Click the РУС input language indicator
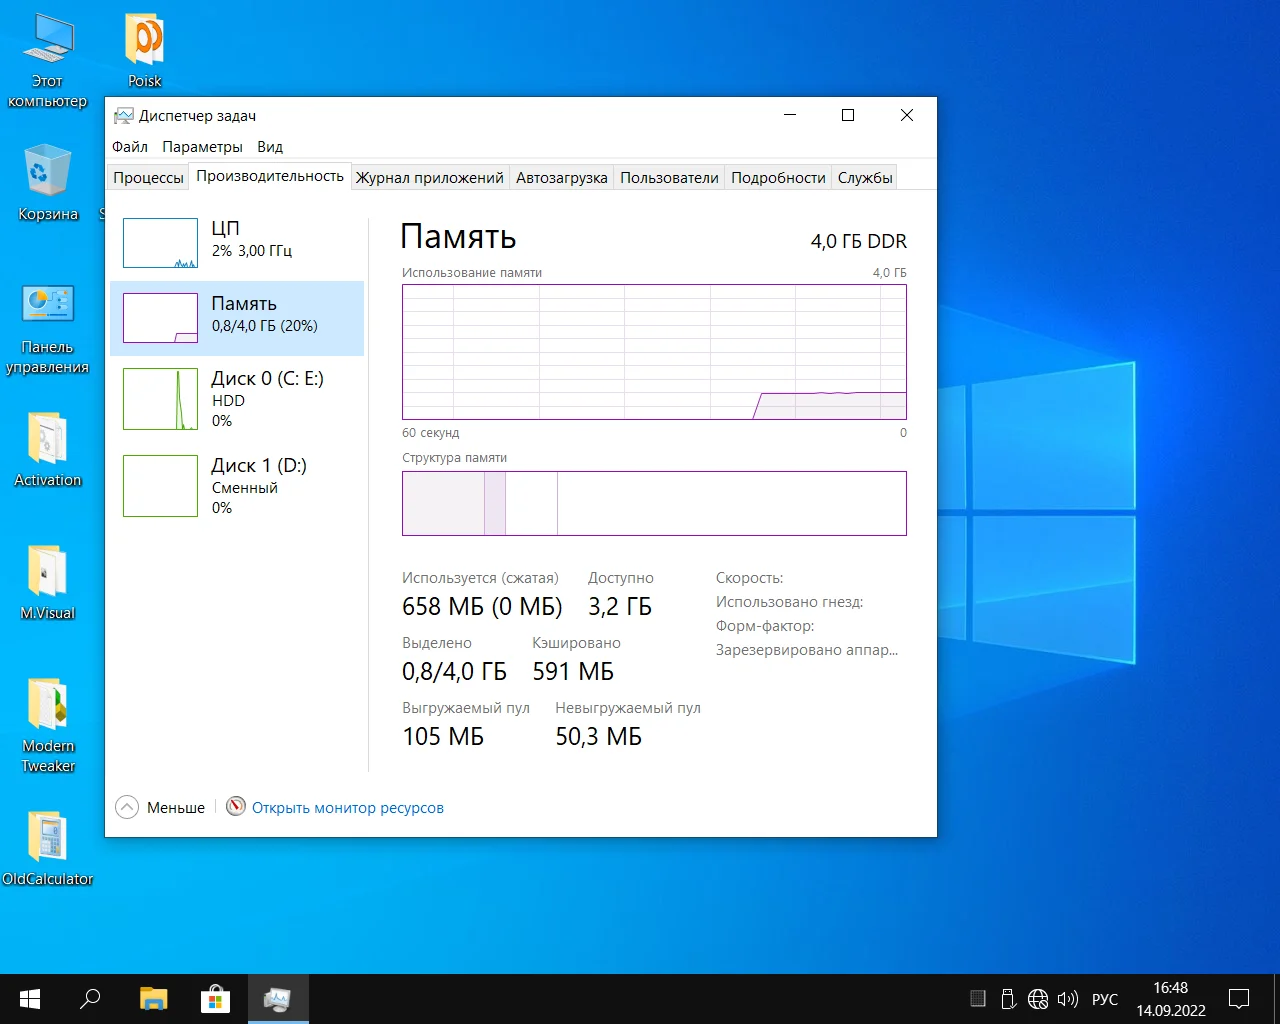The image size is (1280, 1024). pos(1105,999)
